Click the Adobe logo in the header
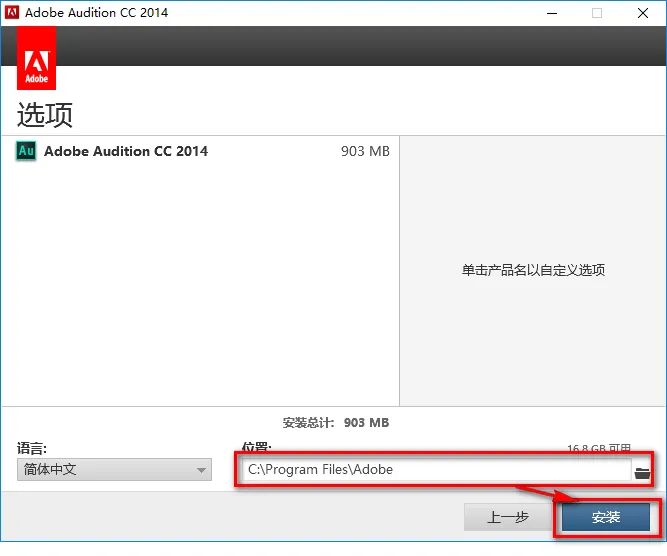 pos(37,58)
